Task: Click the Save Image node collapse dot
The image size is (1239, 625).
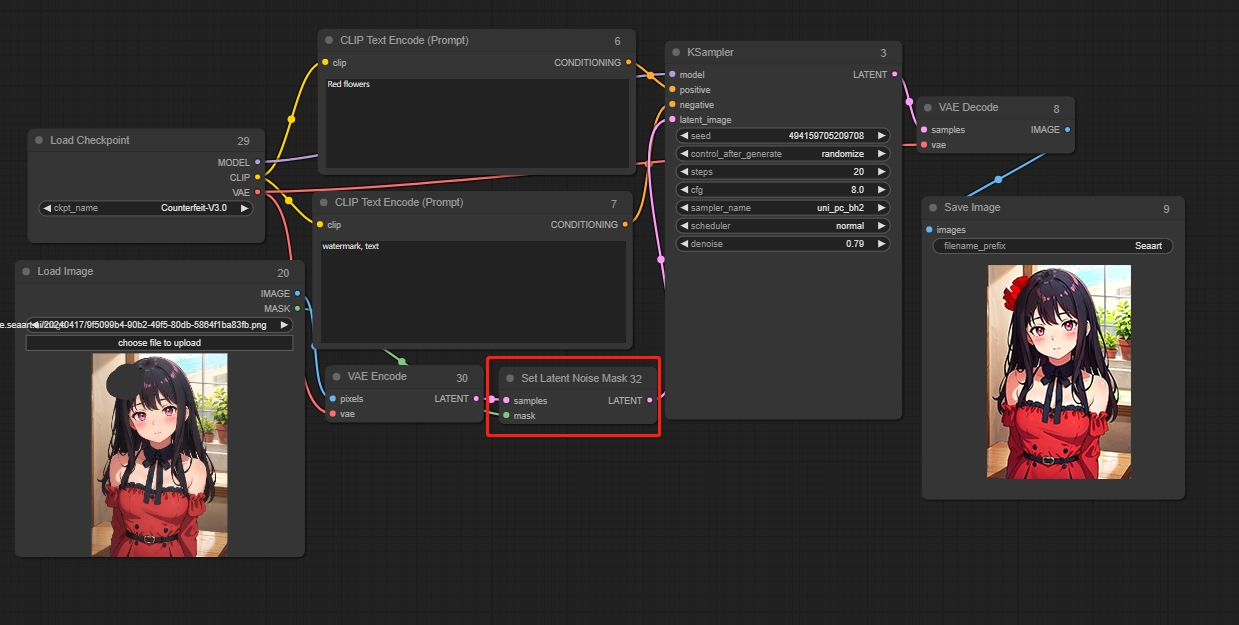Action: (x=933, y=208)
